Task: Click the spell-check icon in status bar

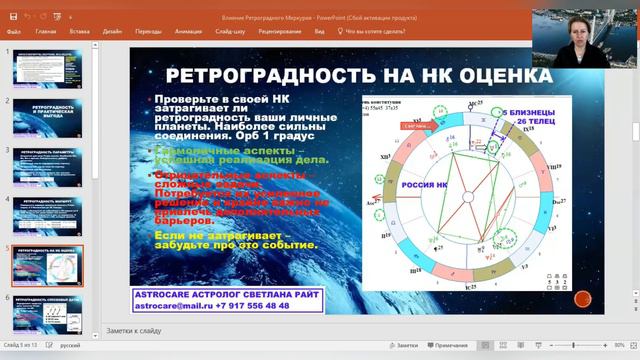Action: [x=49, y=345]
